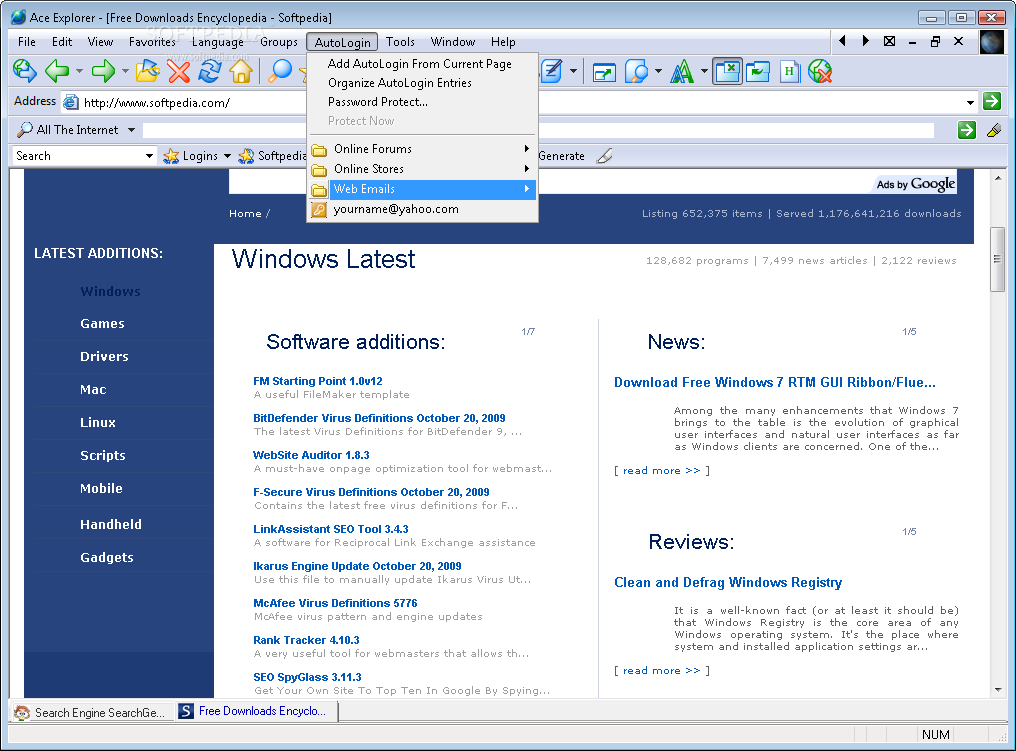
Task: Click the folder open icon in toolbar
Action: coord(148,71)
